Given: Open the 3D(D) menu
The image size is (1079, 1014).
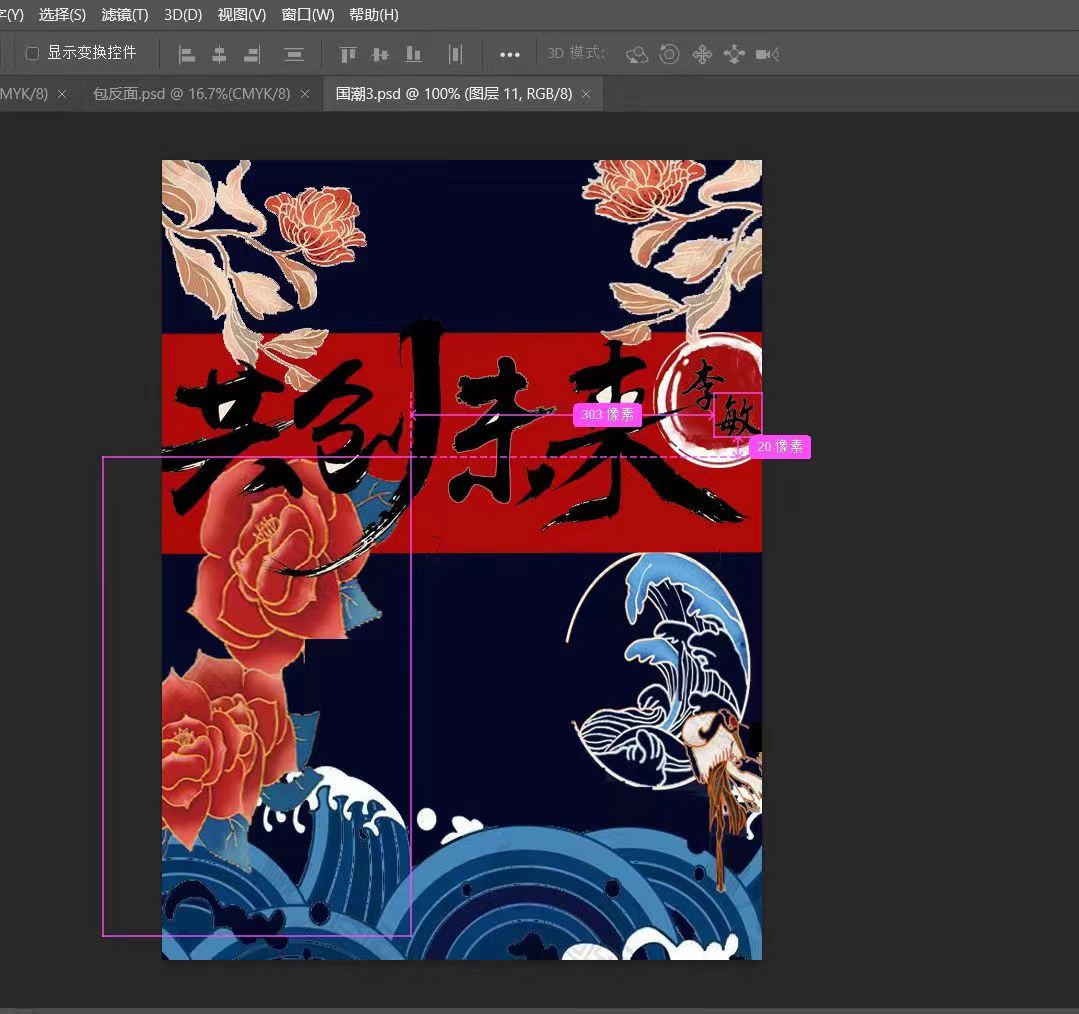Looking at the screenshot, I should click(183, 14).
